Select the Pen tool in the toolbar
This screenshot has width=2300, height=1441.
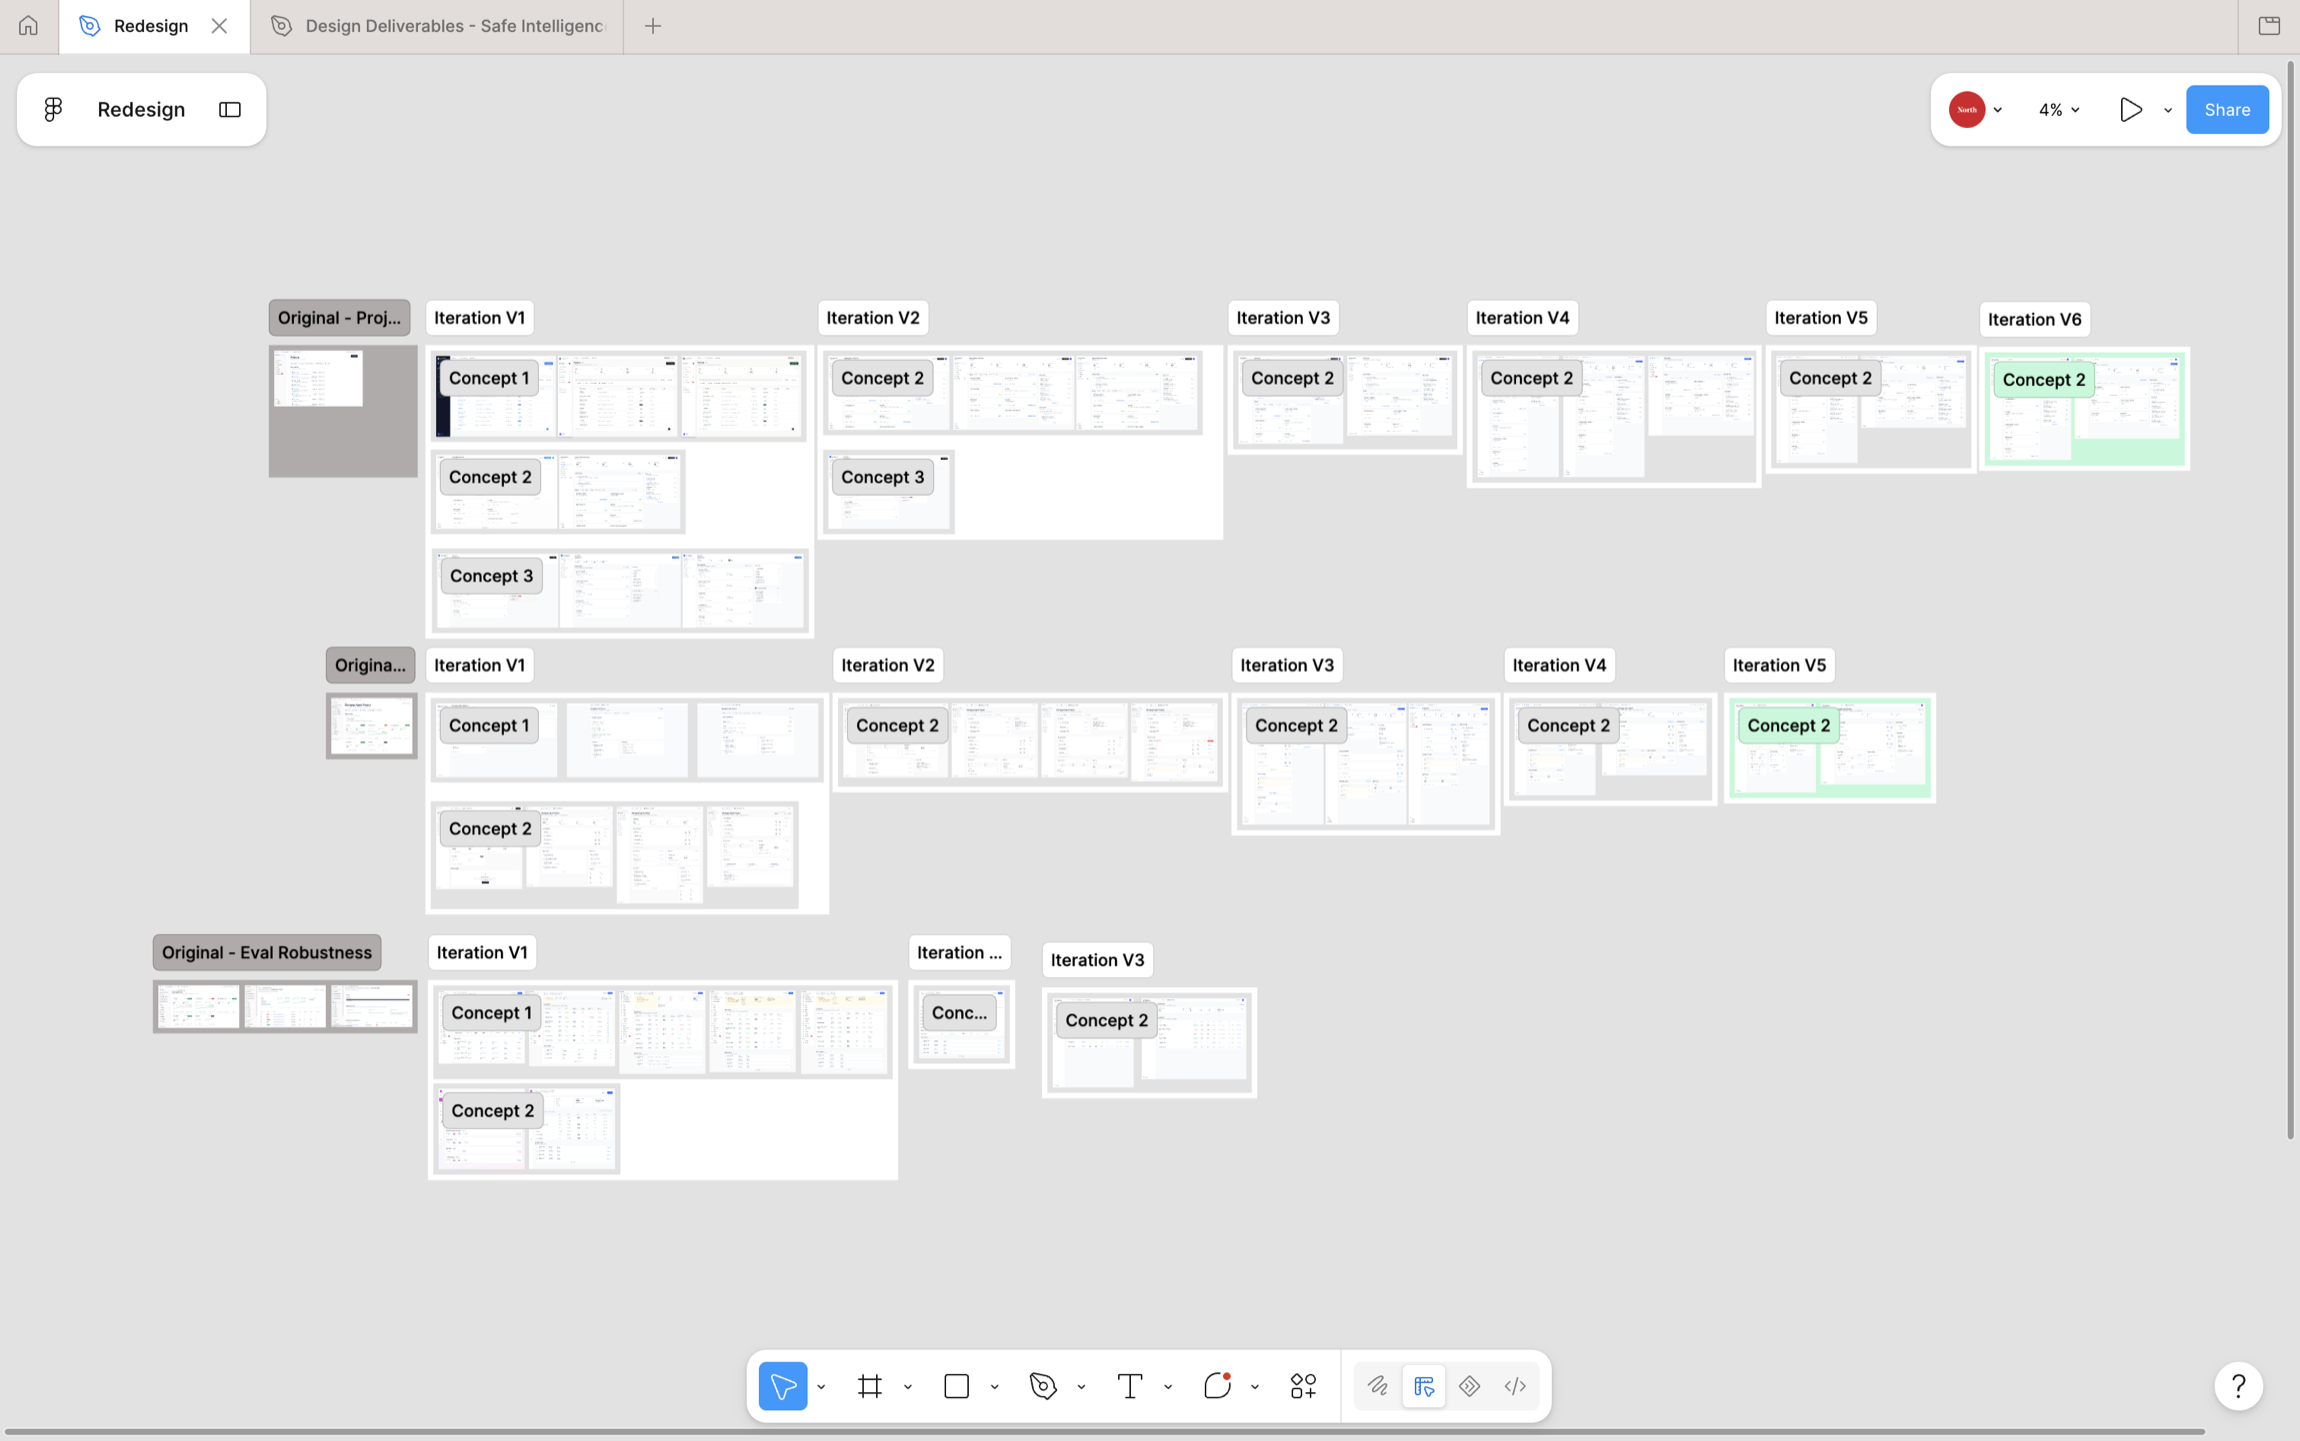pos(1043,1386)
